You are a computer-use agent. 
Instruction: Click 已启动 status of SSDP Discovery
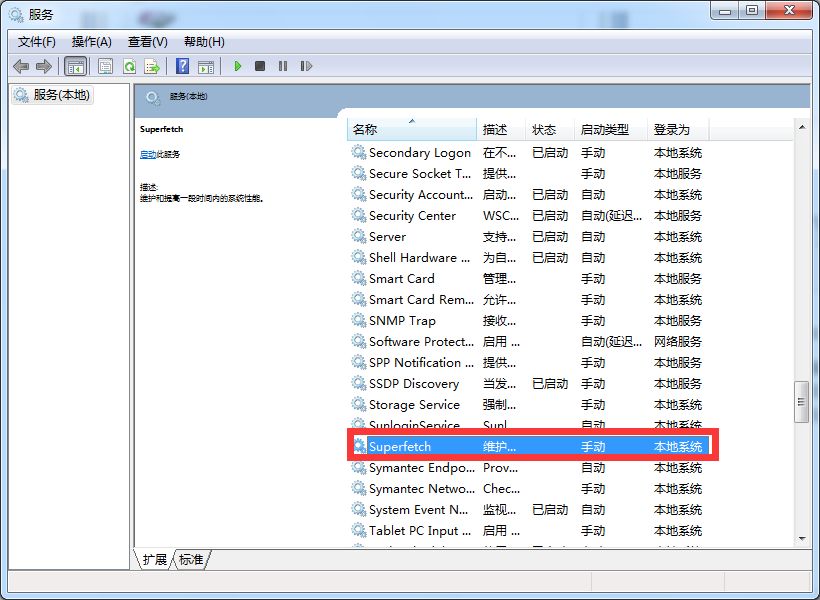point(550,383)
